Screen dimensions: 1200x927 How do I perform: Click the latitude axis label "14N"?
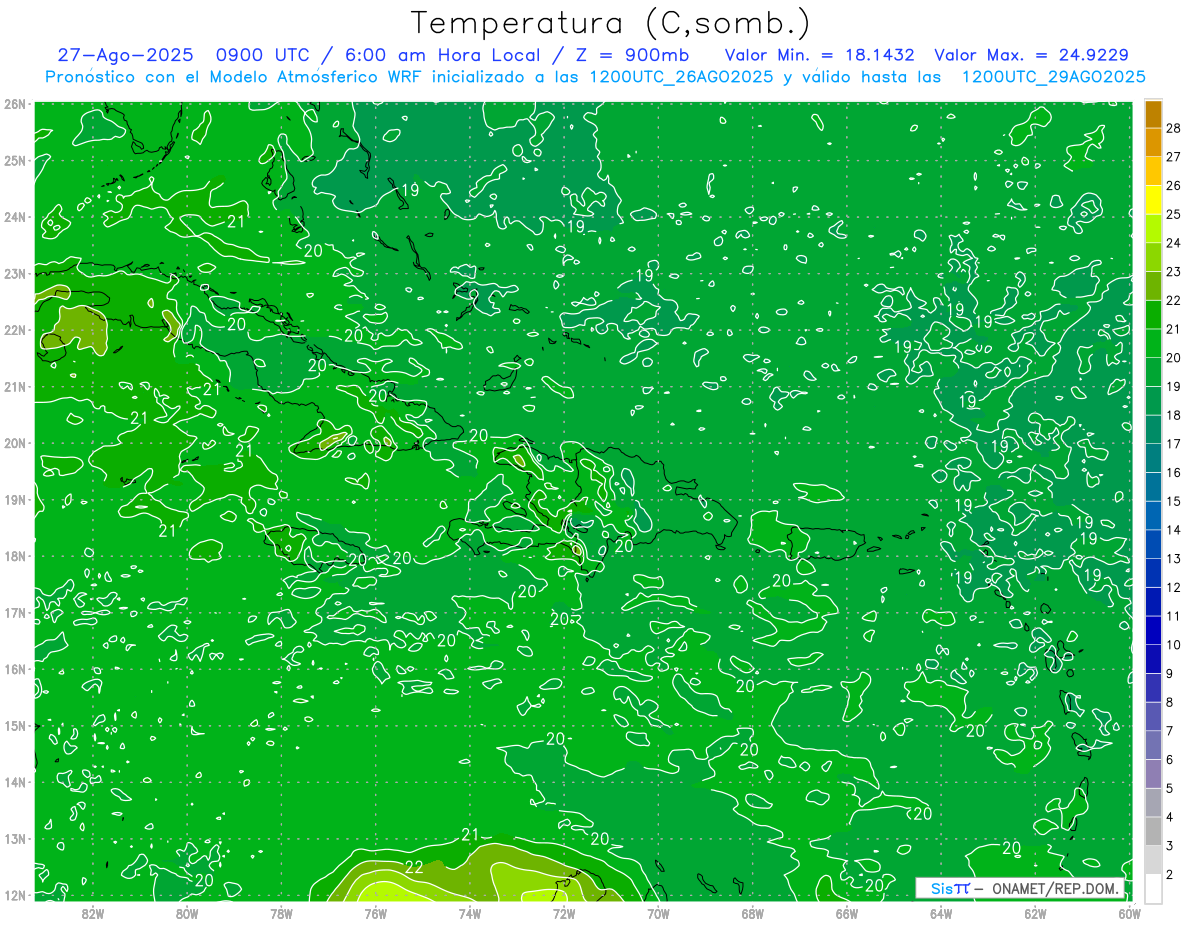[x=15, y=782]
